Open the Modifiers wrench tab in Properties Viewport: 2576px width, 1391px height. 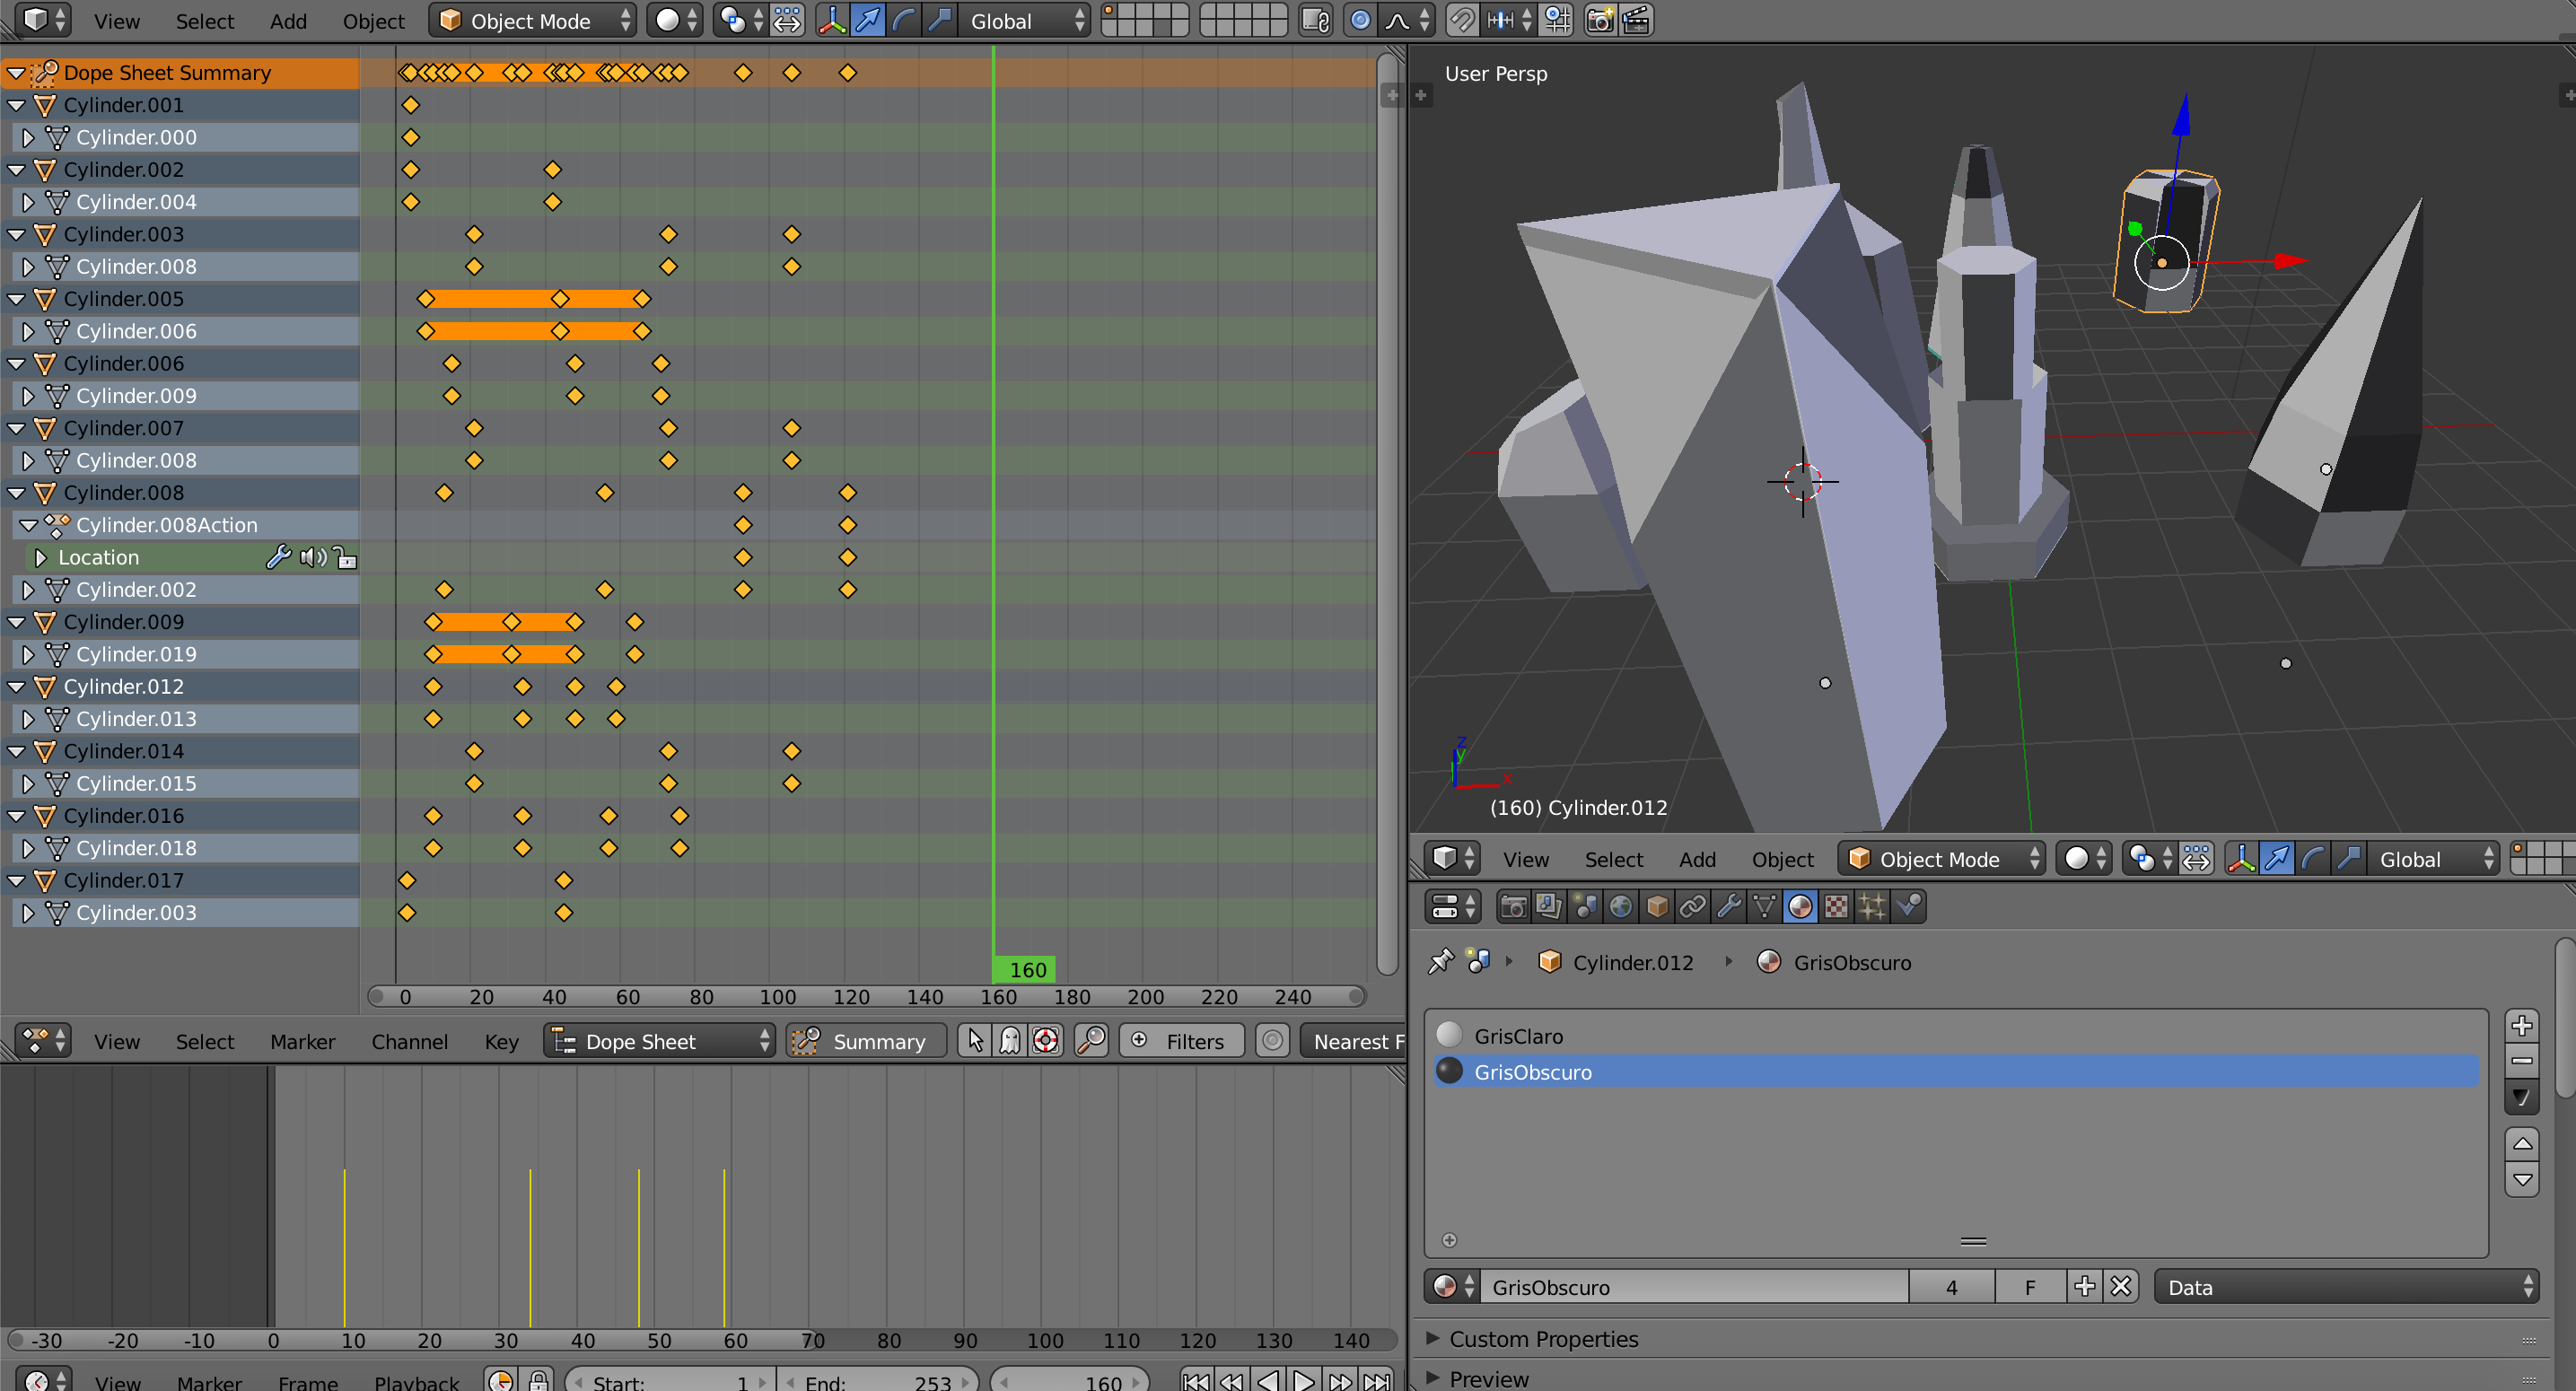coord(1729,907)
